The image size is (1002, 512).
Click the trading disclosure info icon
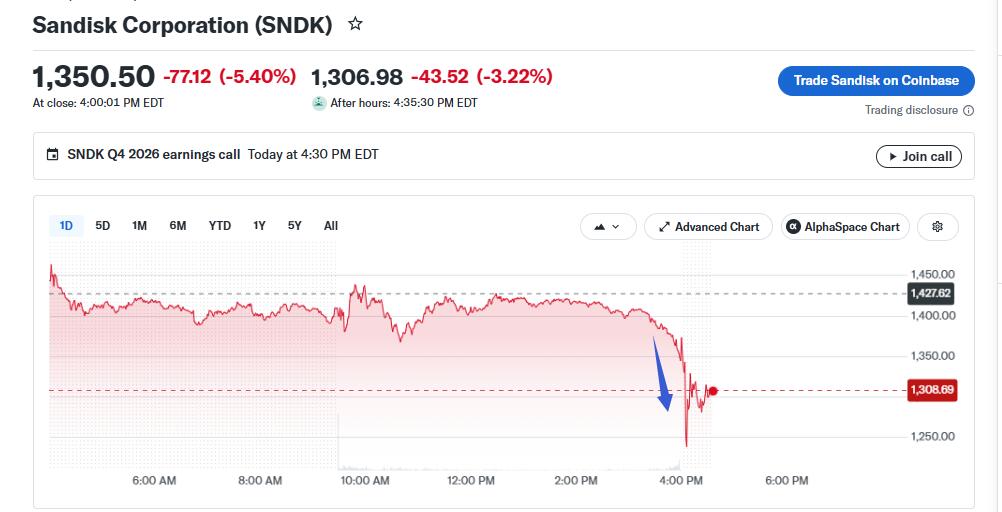click(968, 111)
